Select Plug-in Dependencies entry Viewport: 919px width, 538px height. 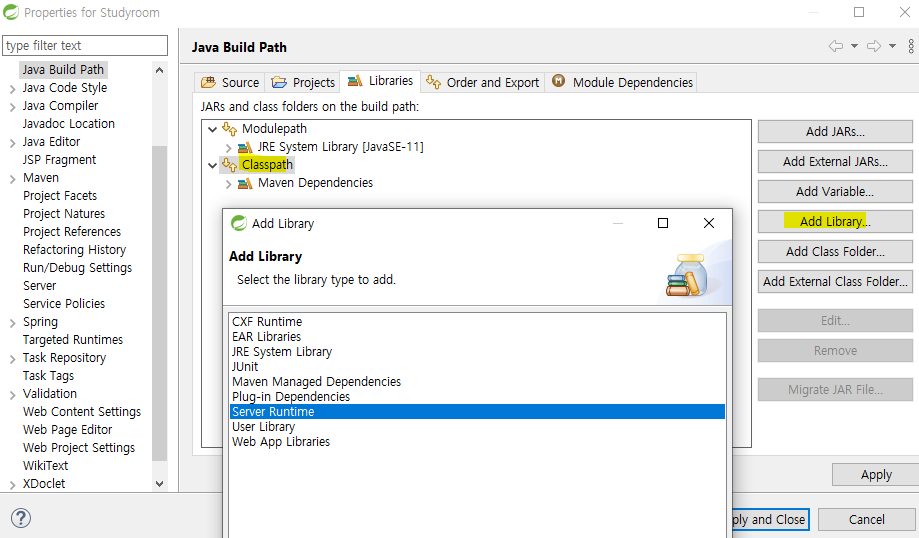point(477,397)
